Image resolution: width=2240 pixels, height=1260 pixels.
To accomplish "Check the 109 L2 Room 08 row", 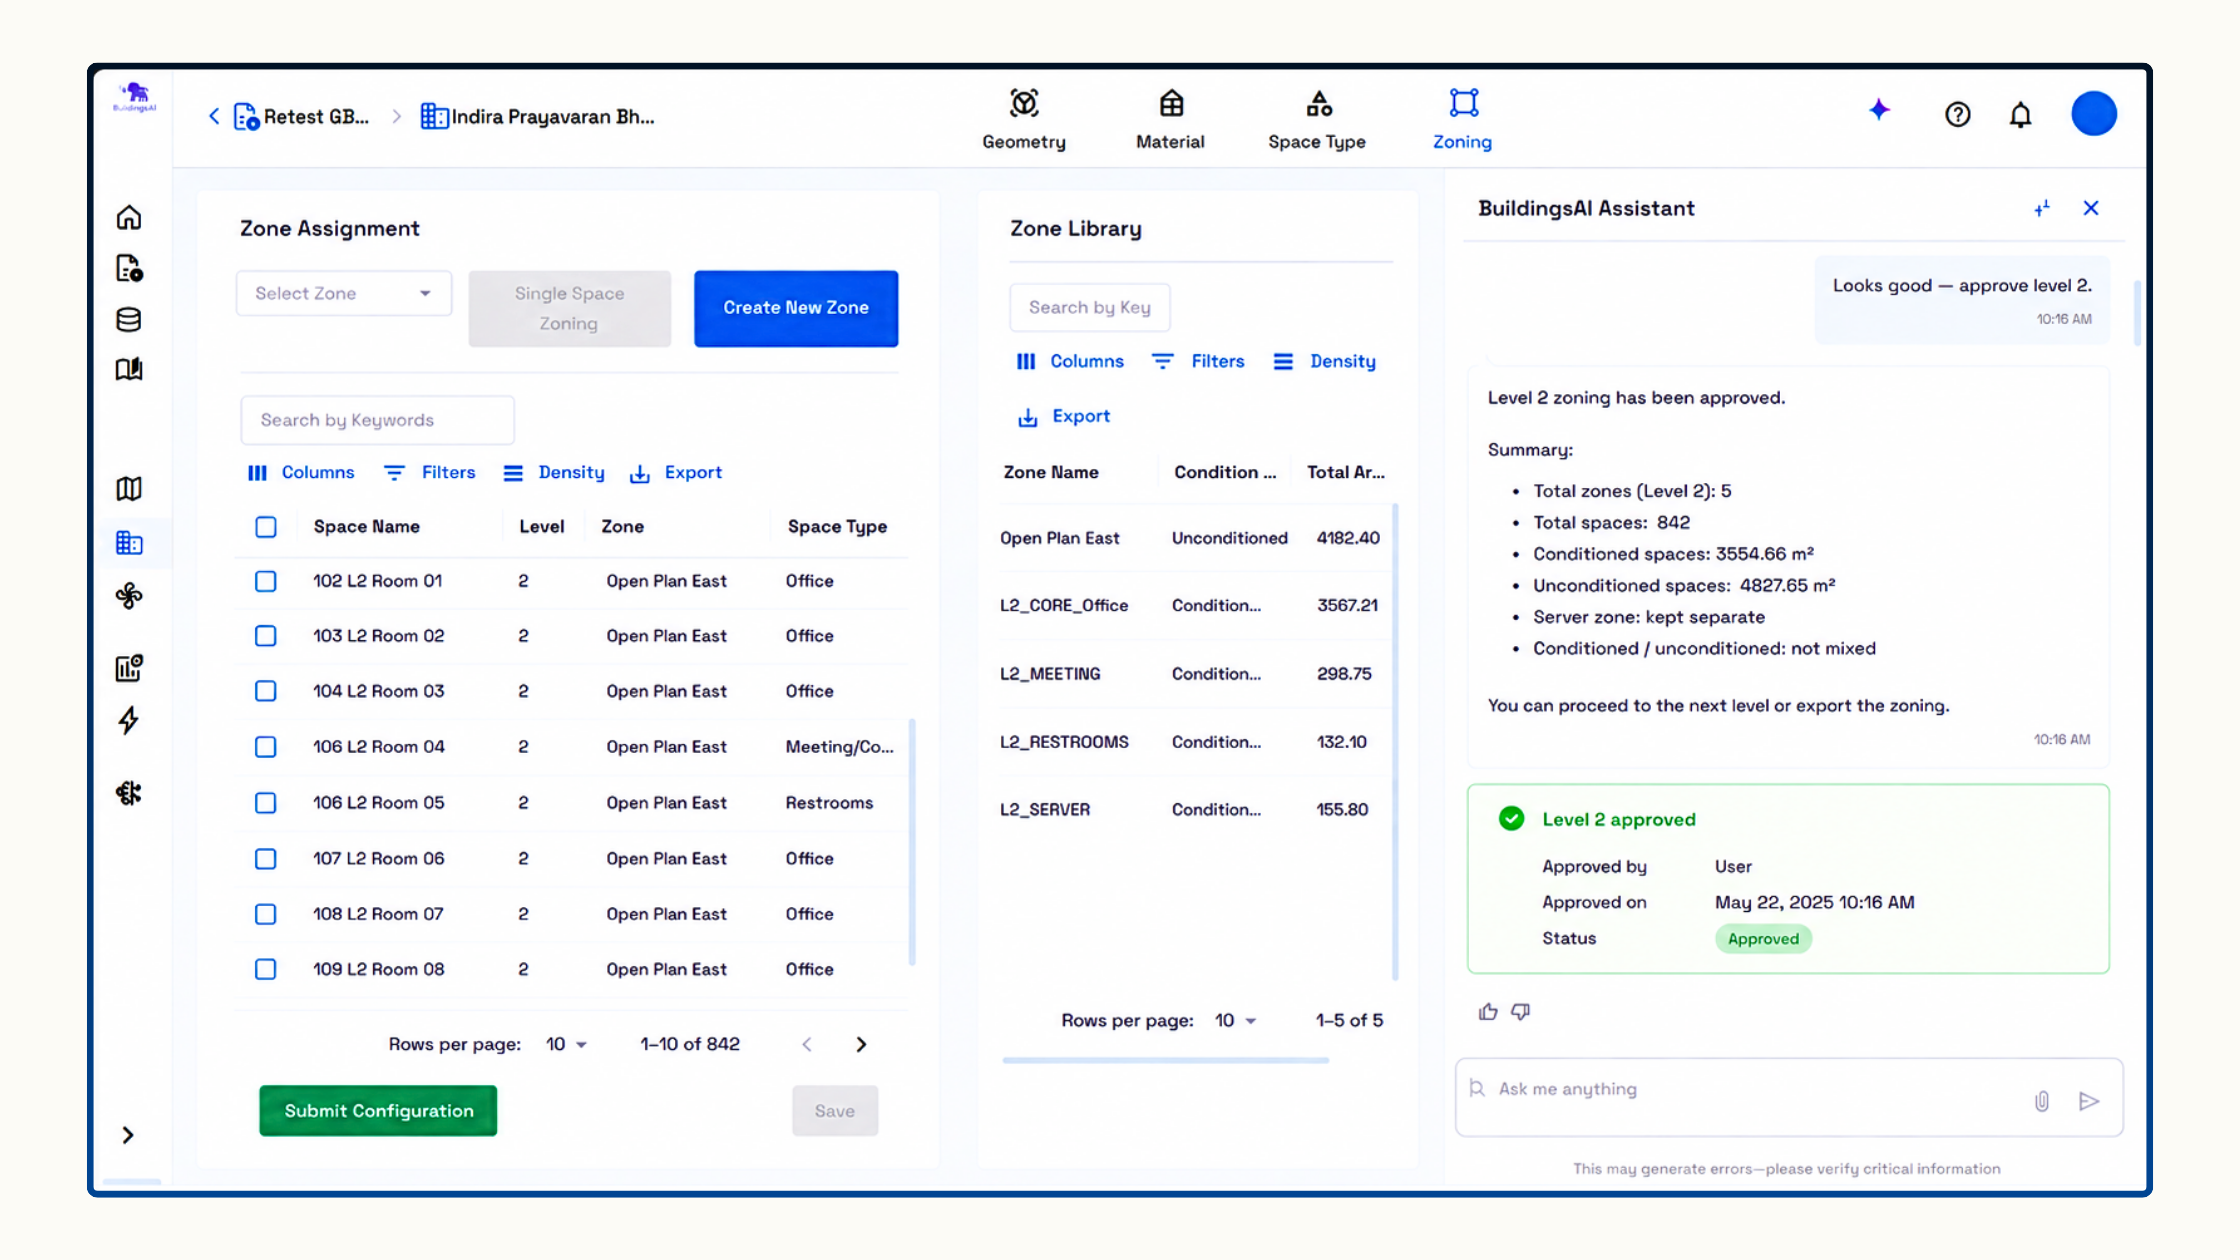I will pos(266,969).
